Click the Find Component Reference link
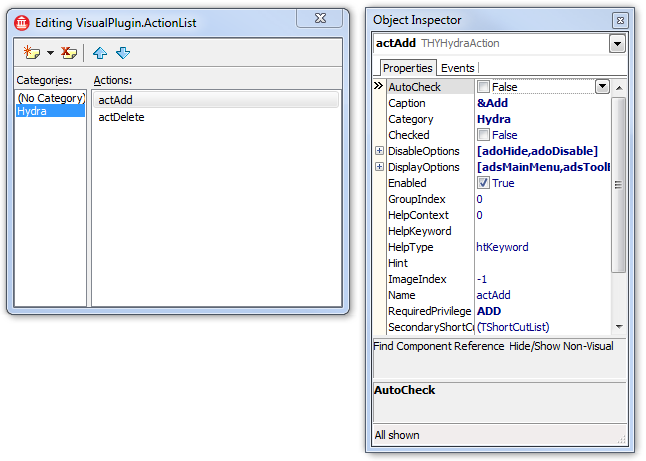The image size is (646, 461). coord(439,346)
